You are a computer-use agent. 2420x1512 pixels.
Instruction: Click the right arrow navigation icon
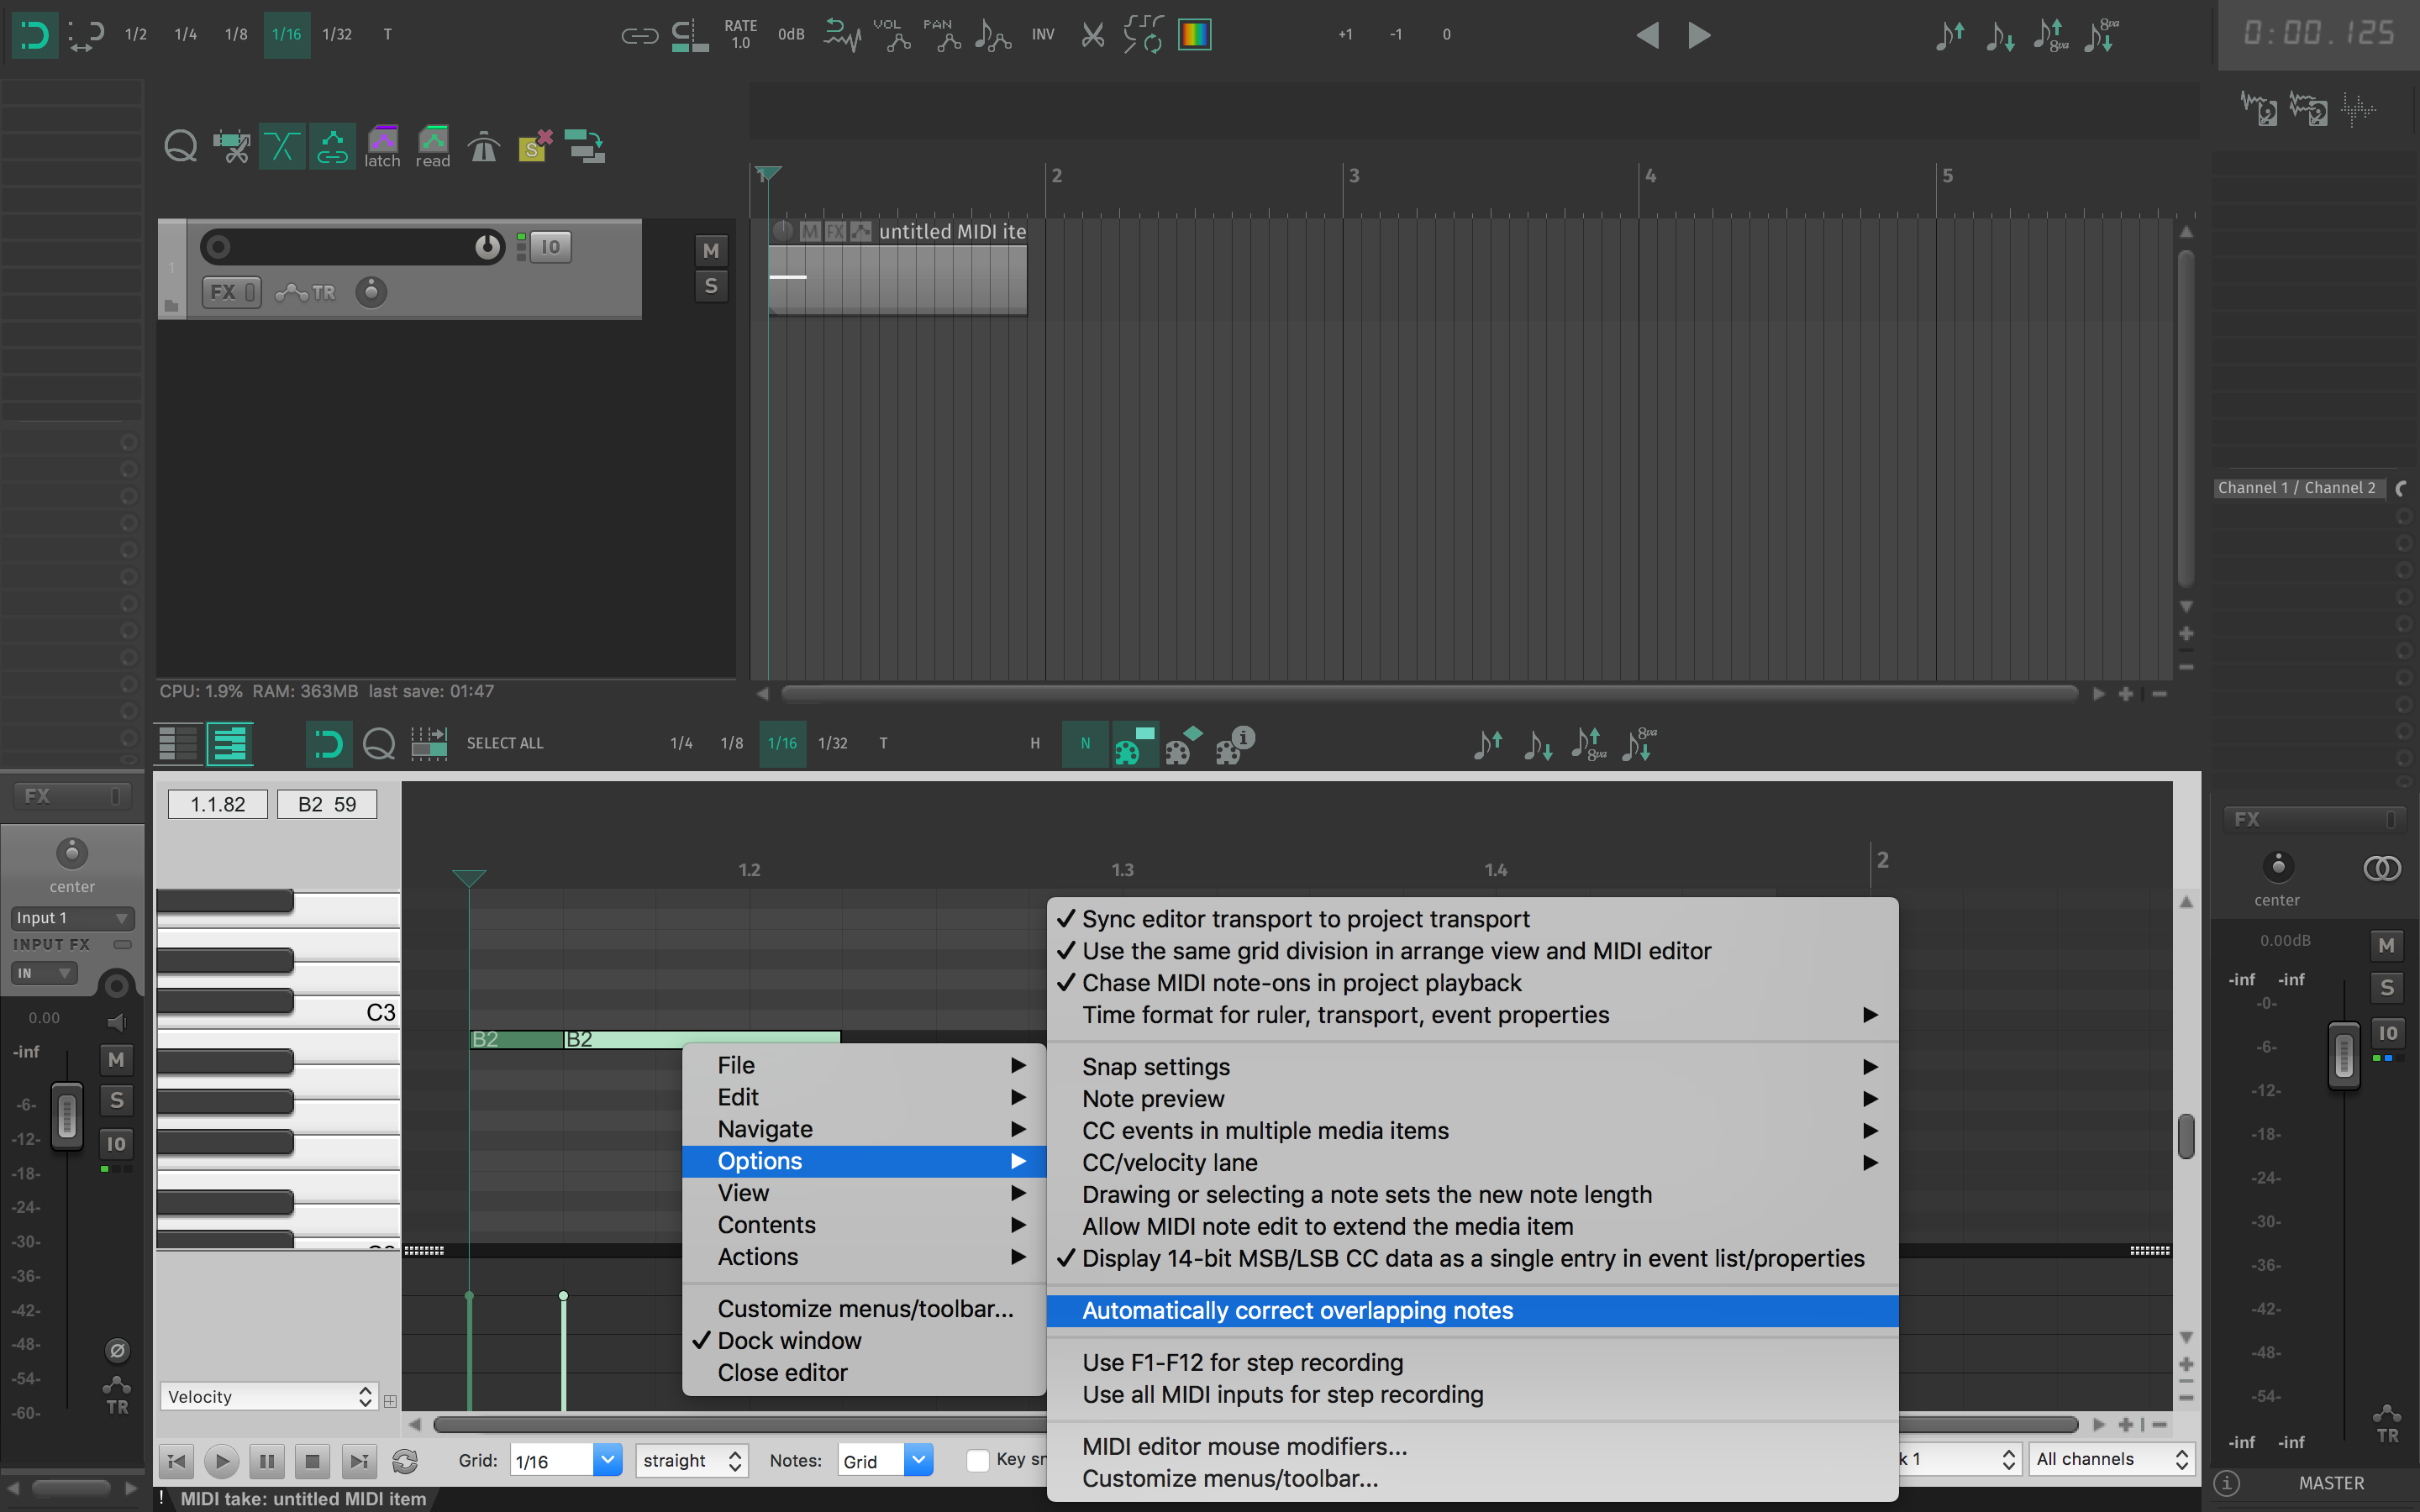[1698, 35]
